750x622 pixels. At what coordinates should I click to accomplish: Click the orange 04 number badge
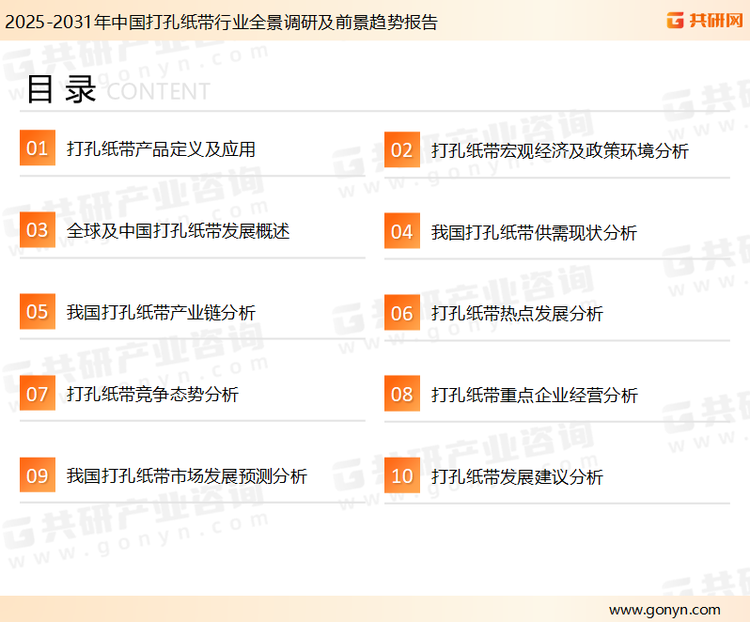(x=402, y=231)
